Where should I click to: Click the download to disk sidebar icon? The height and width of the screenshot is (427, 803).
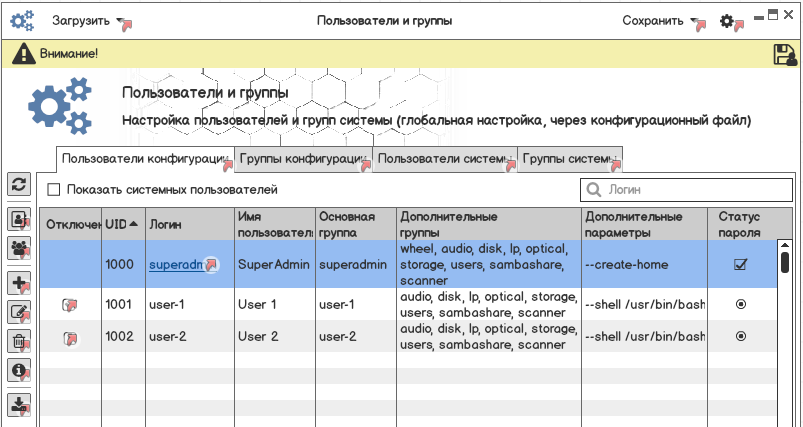click(19, 404)
